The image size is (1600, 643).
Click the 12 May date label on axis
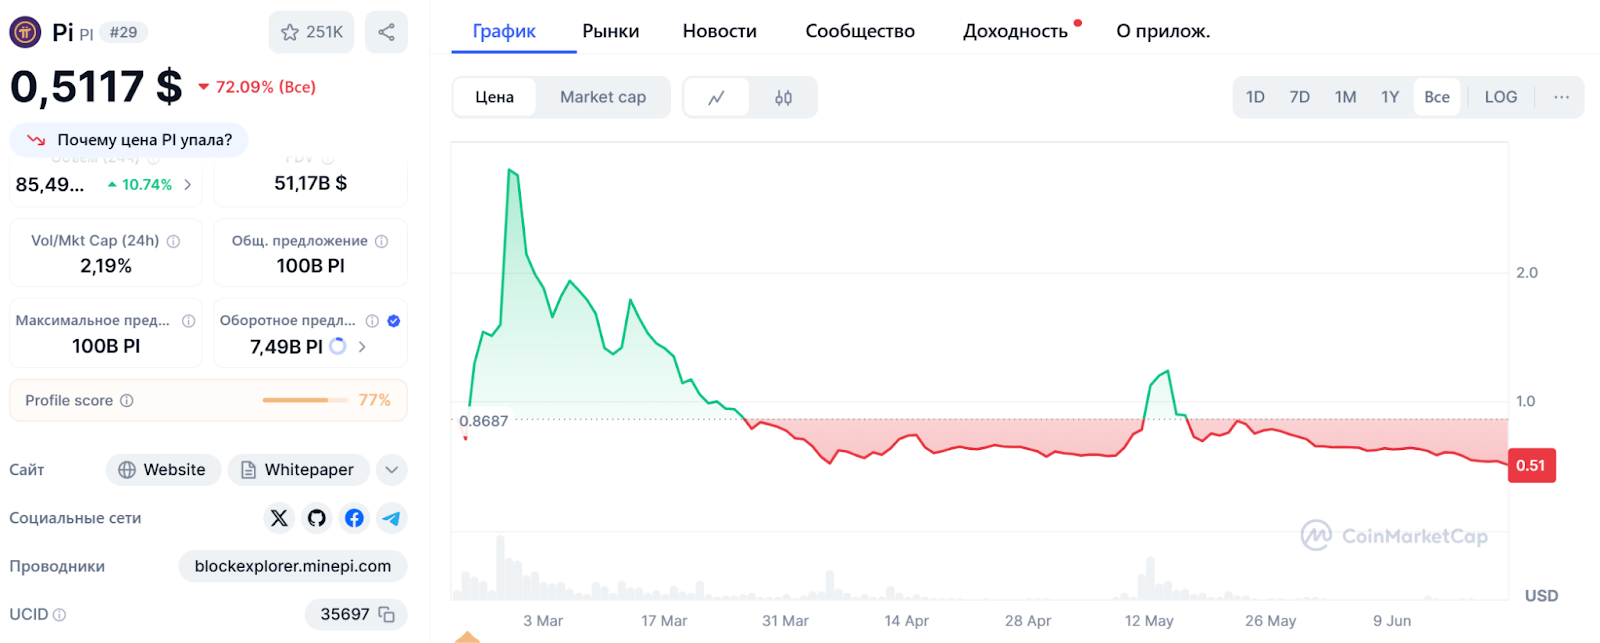[1149, 621]
